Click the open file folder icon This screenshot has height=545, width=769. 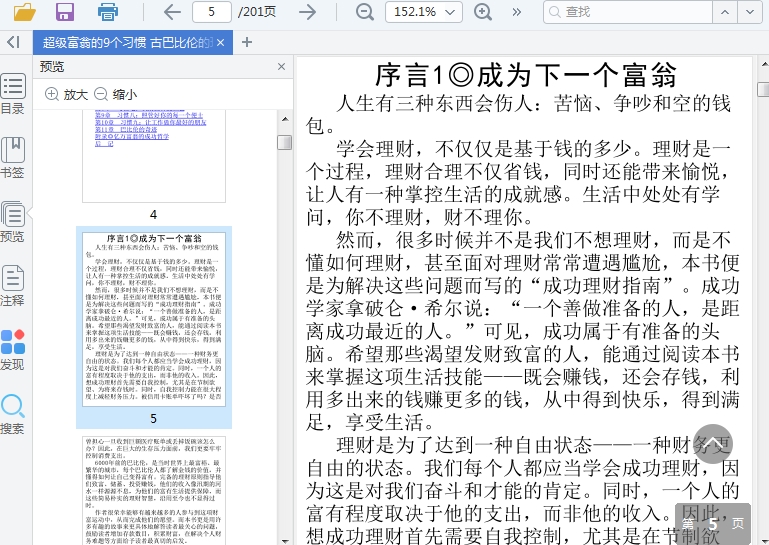24,12
